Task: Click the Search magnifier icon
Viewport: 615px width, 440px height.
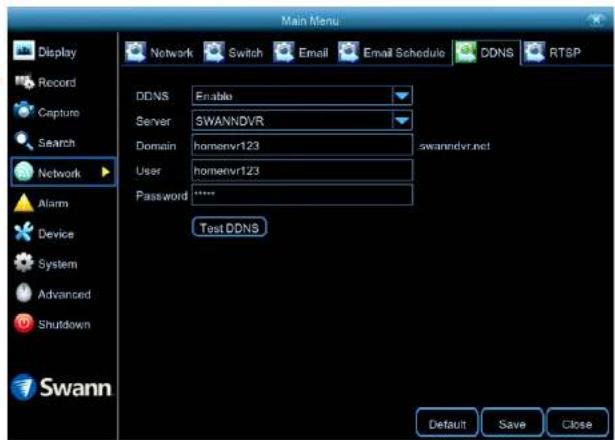Action: click(24, 141)
